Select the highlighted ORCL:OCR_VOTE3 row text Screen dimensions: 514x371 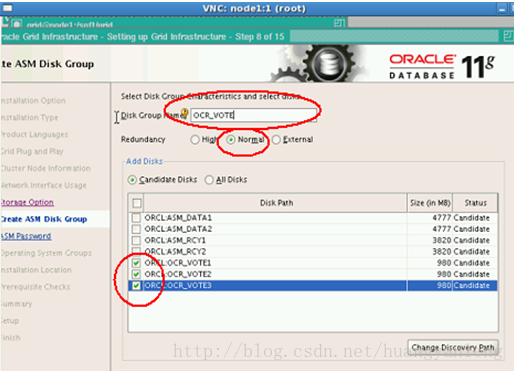(178, 286)
